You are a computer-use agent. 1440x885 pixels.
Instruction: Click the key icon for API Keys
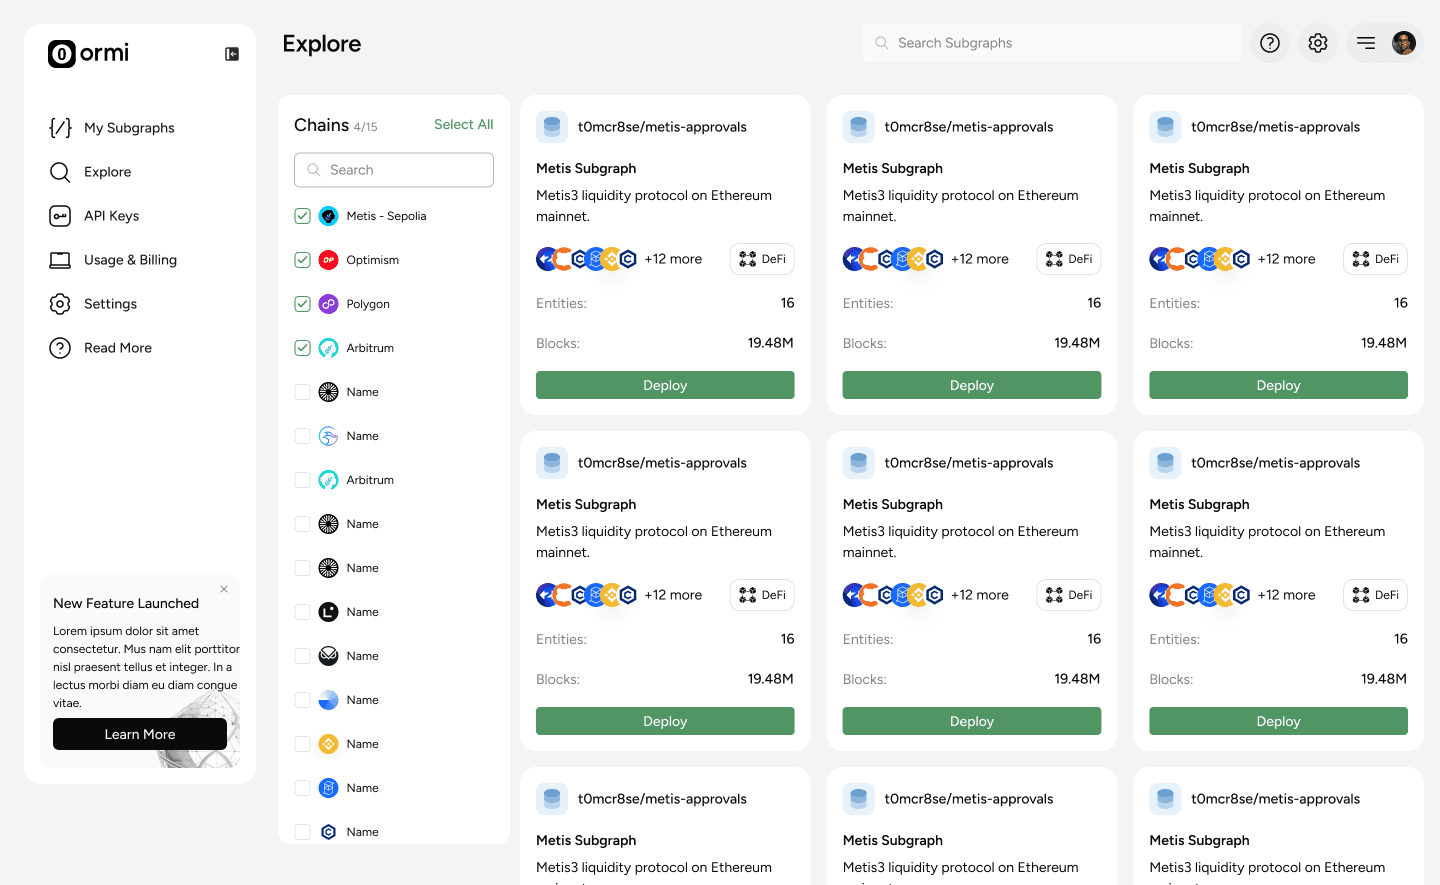(x=60, y=216)
